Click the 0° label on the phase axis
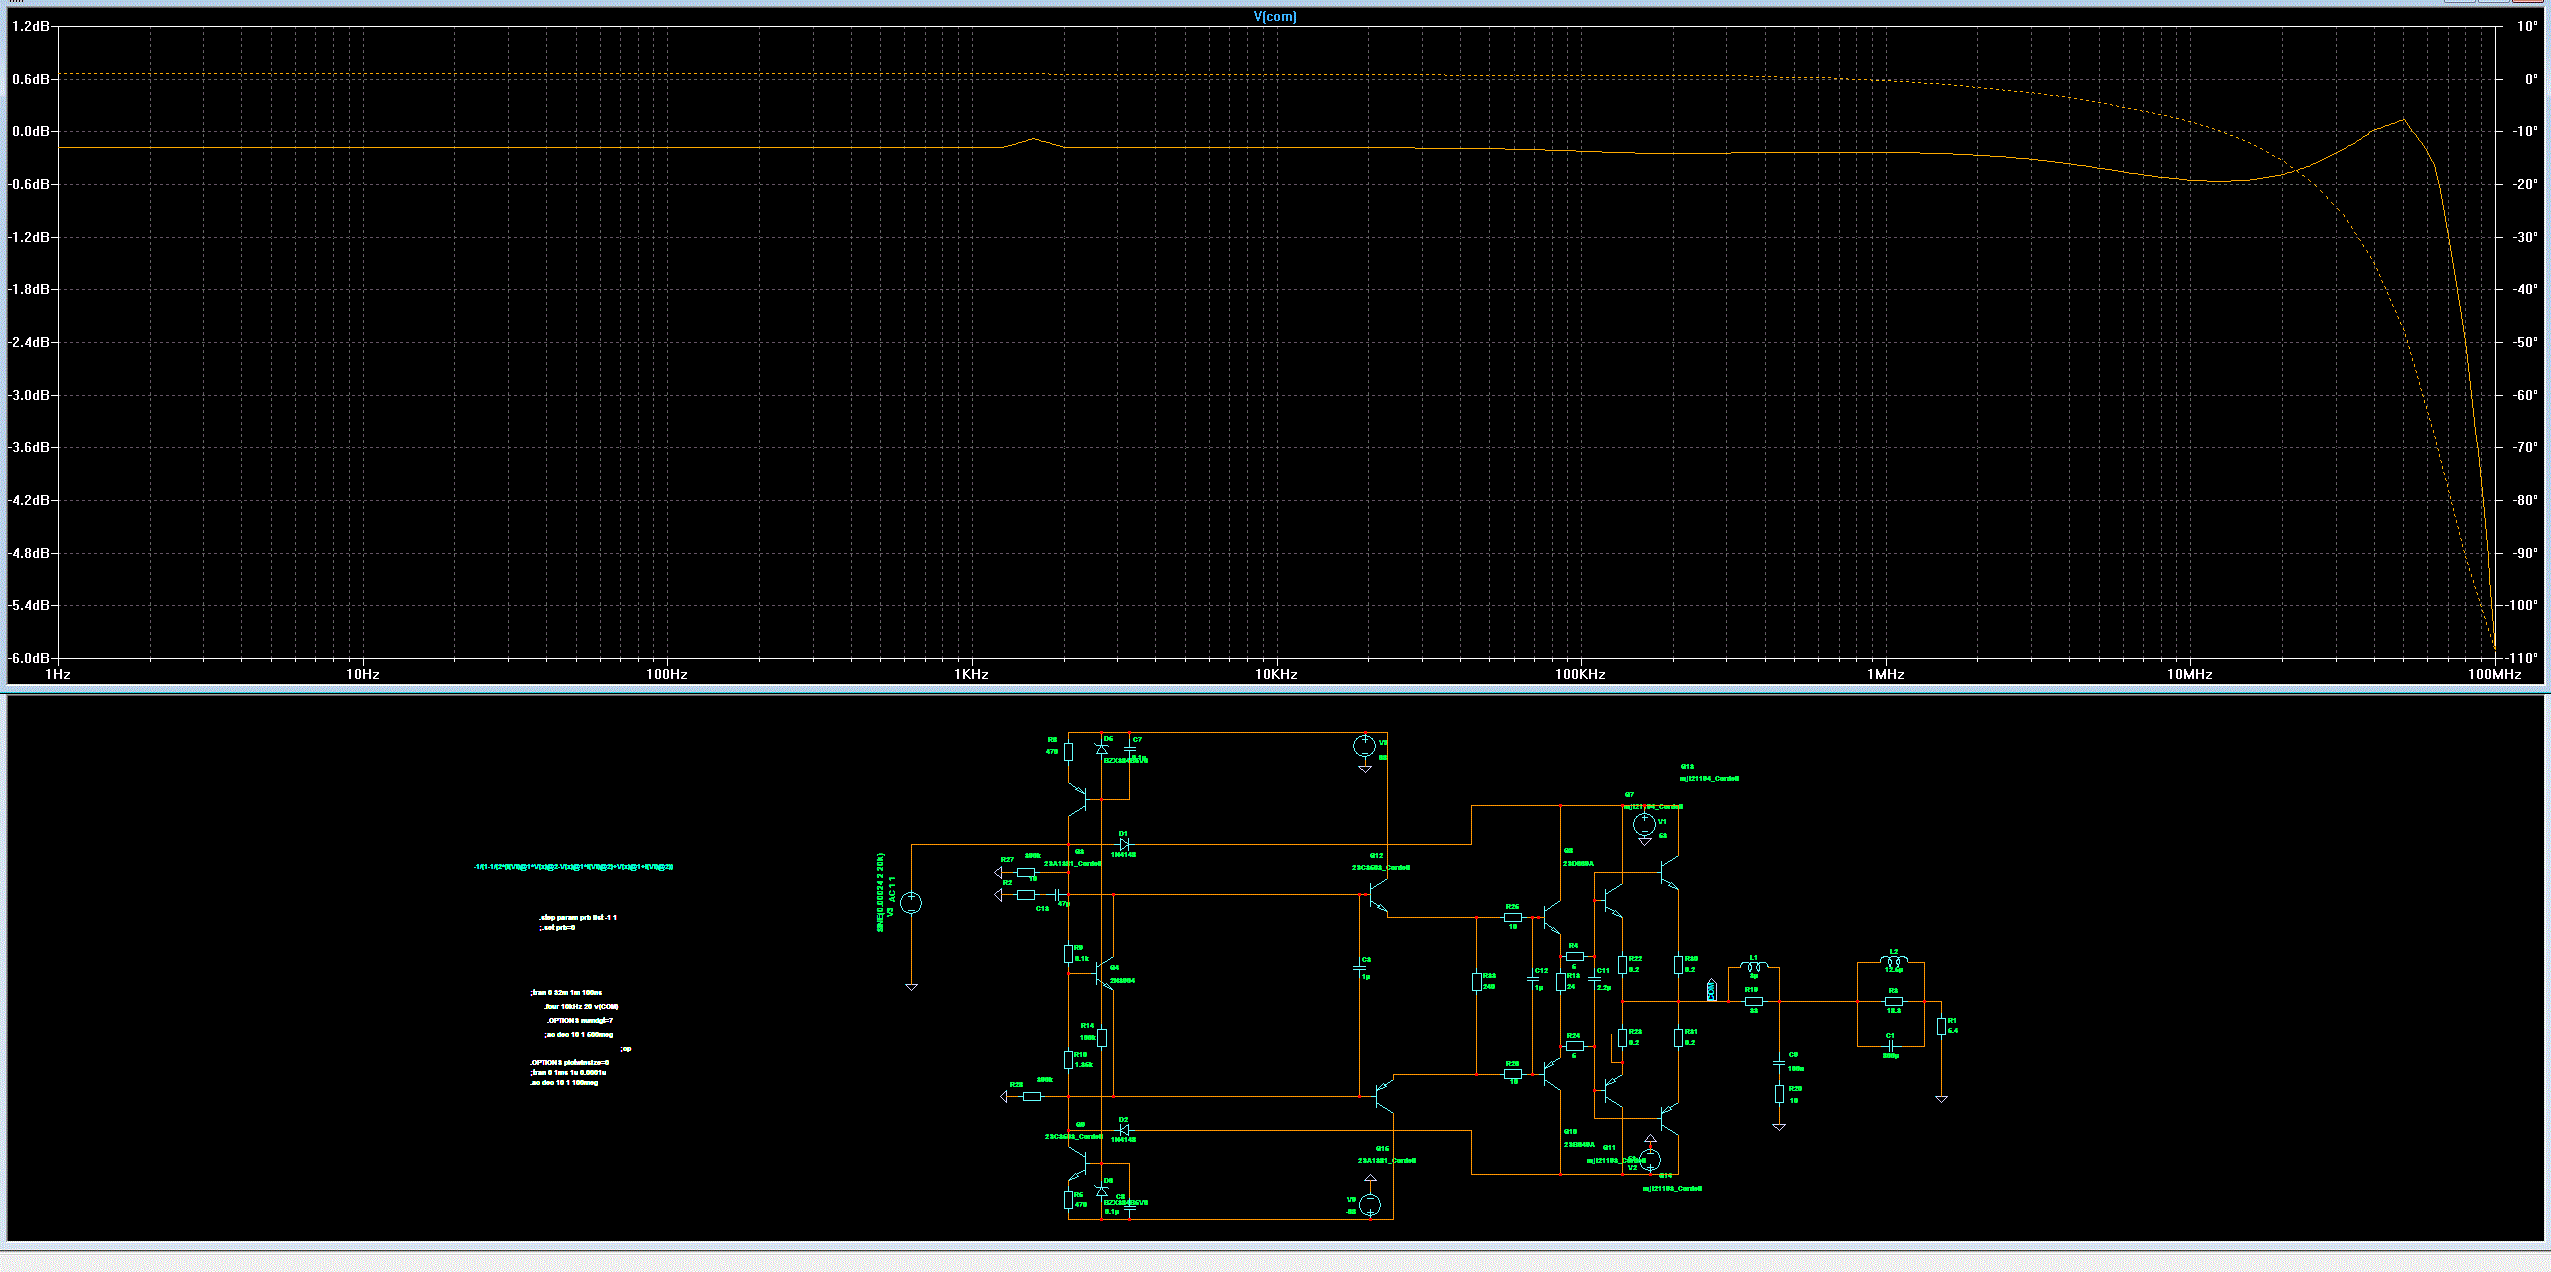2551x1272 pixels. (x=2530, y=79)
